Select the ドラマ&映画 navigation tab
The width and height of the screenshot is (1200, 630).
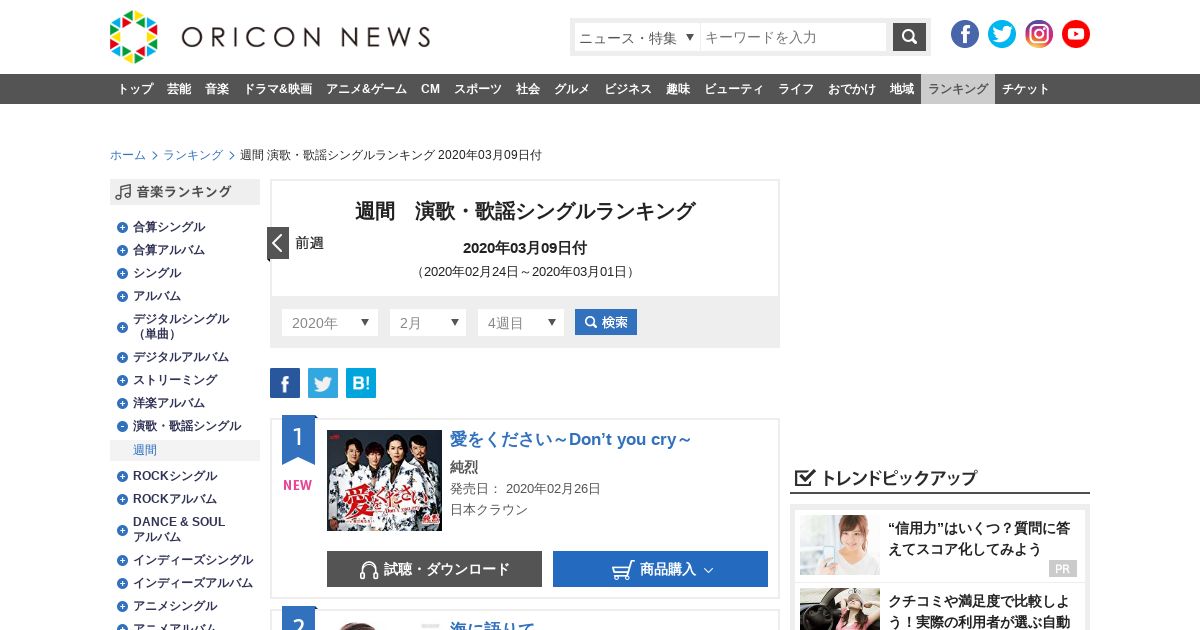tap(277, 89)
